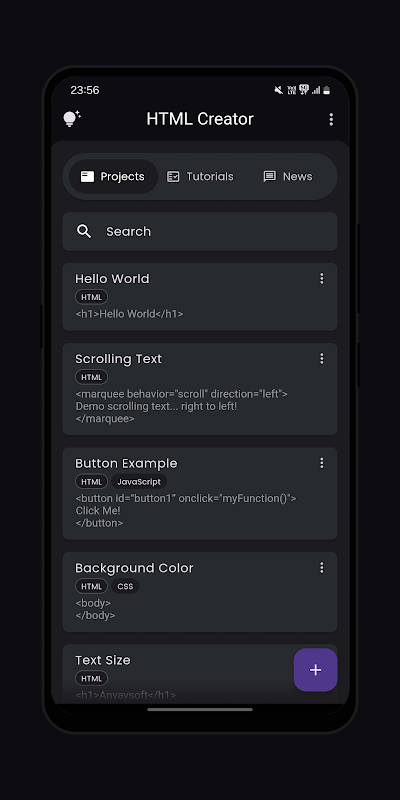Open Scrolling Text project options menu
The height and width of the screenshot is (800, 400).
[321, 359]
